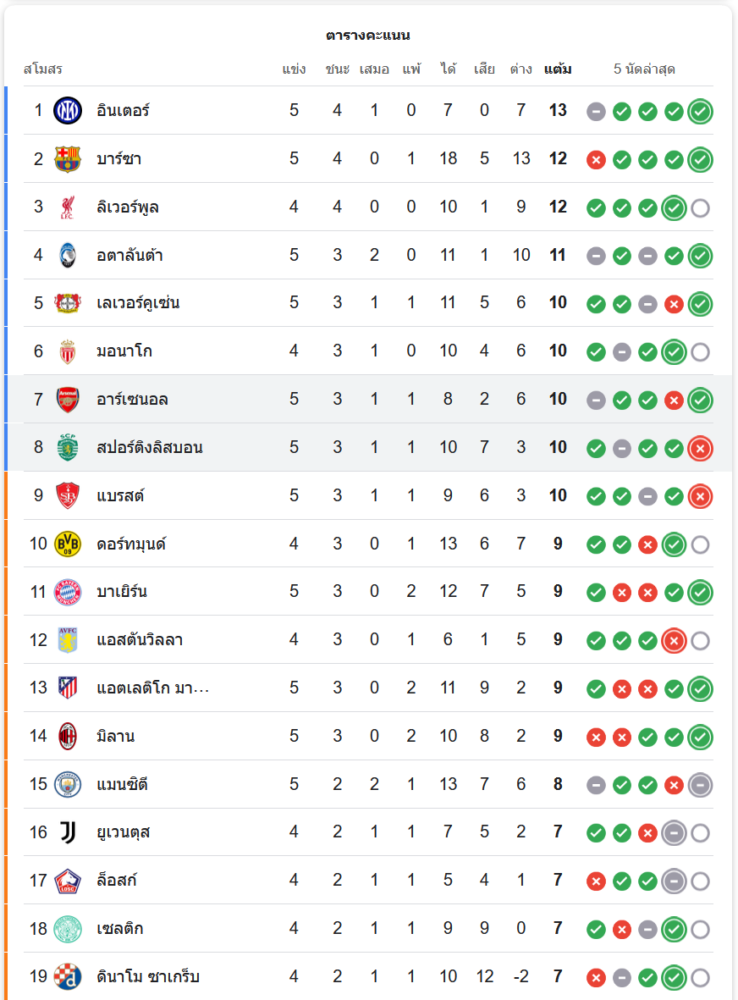Click the Atalanta club crest icon
Screen dimensions: 738x1000
(x=67, y=255)
